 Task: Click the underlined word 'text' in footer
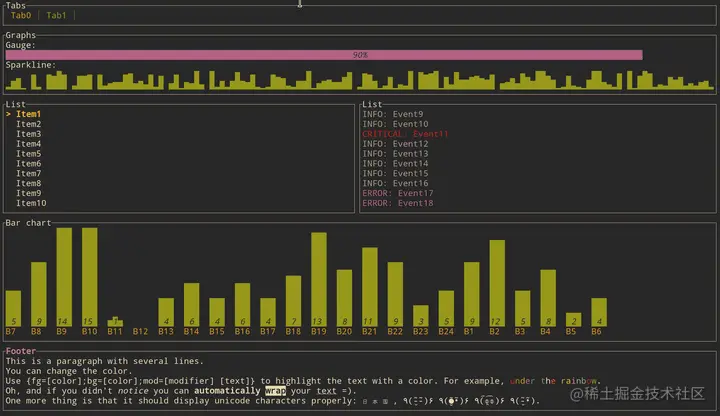(x=326, y=391)
